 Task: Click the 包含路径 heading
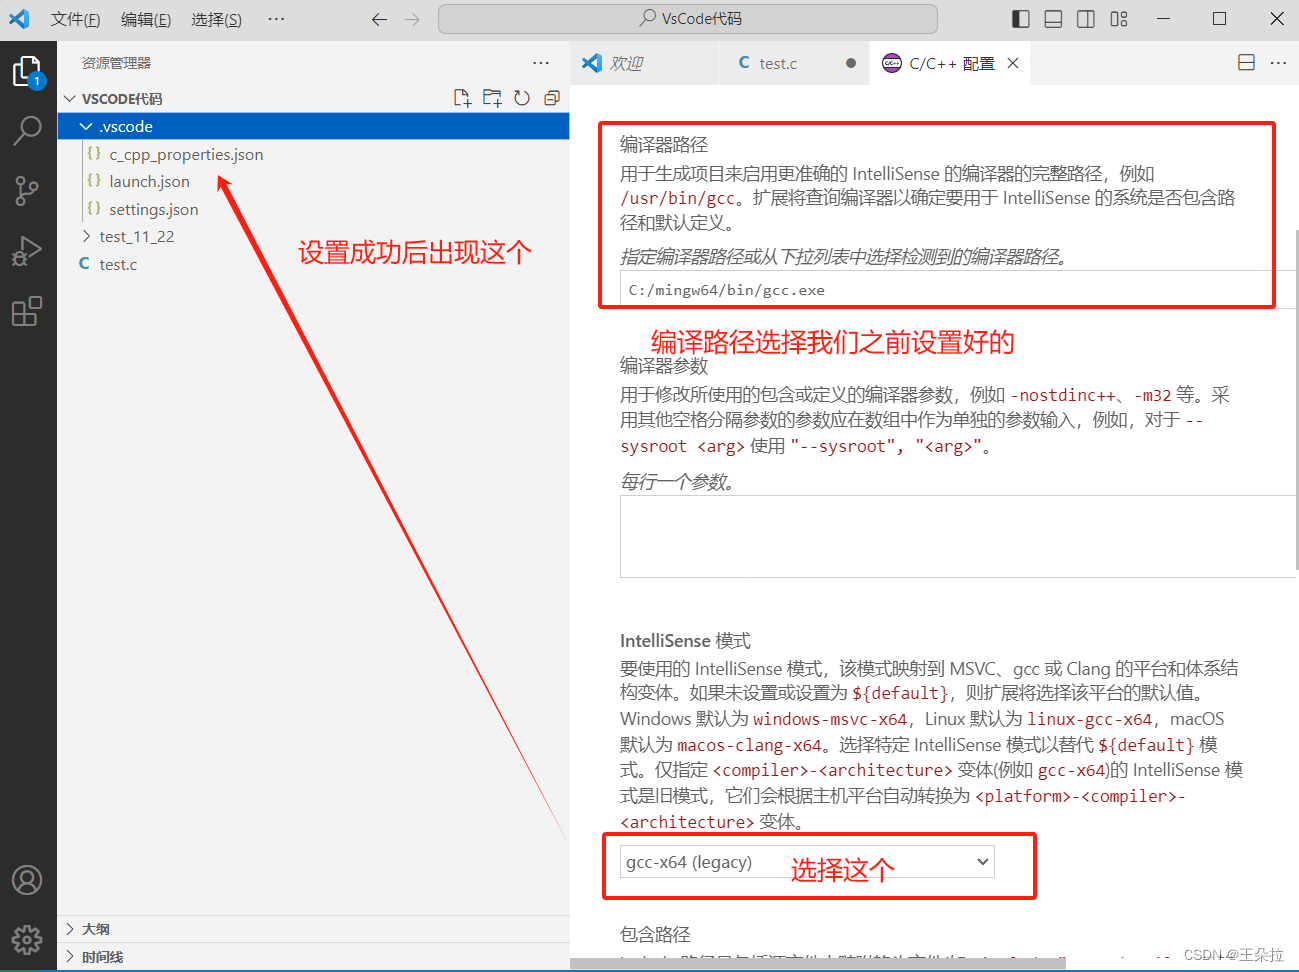pos(655,934)
